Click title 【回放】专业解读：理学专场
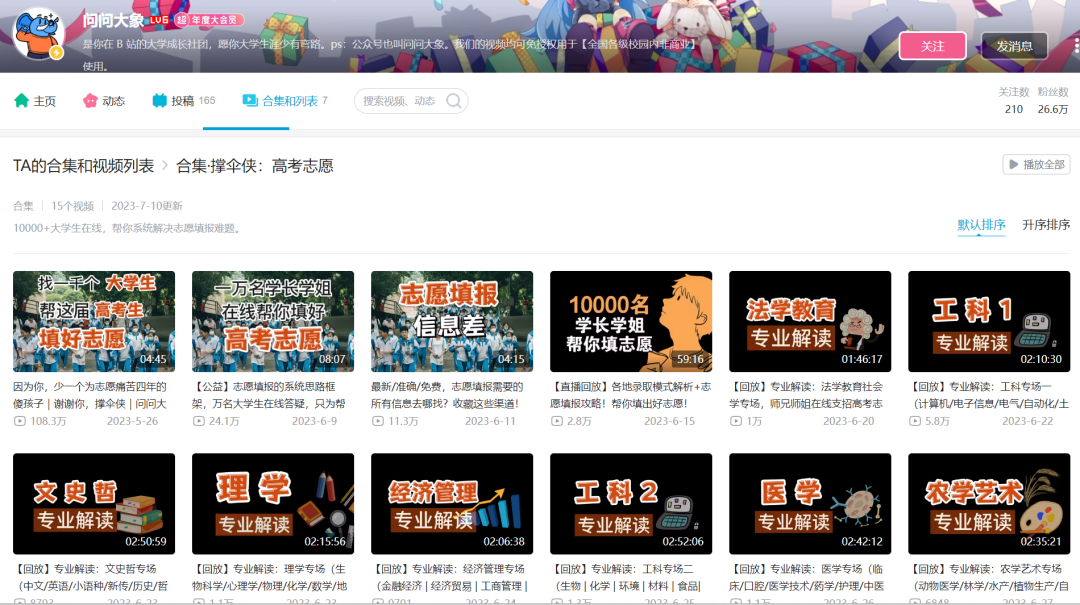This screenshot has height=605, width=1080. coord(269,577)
